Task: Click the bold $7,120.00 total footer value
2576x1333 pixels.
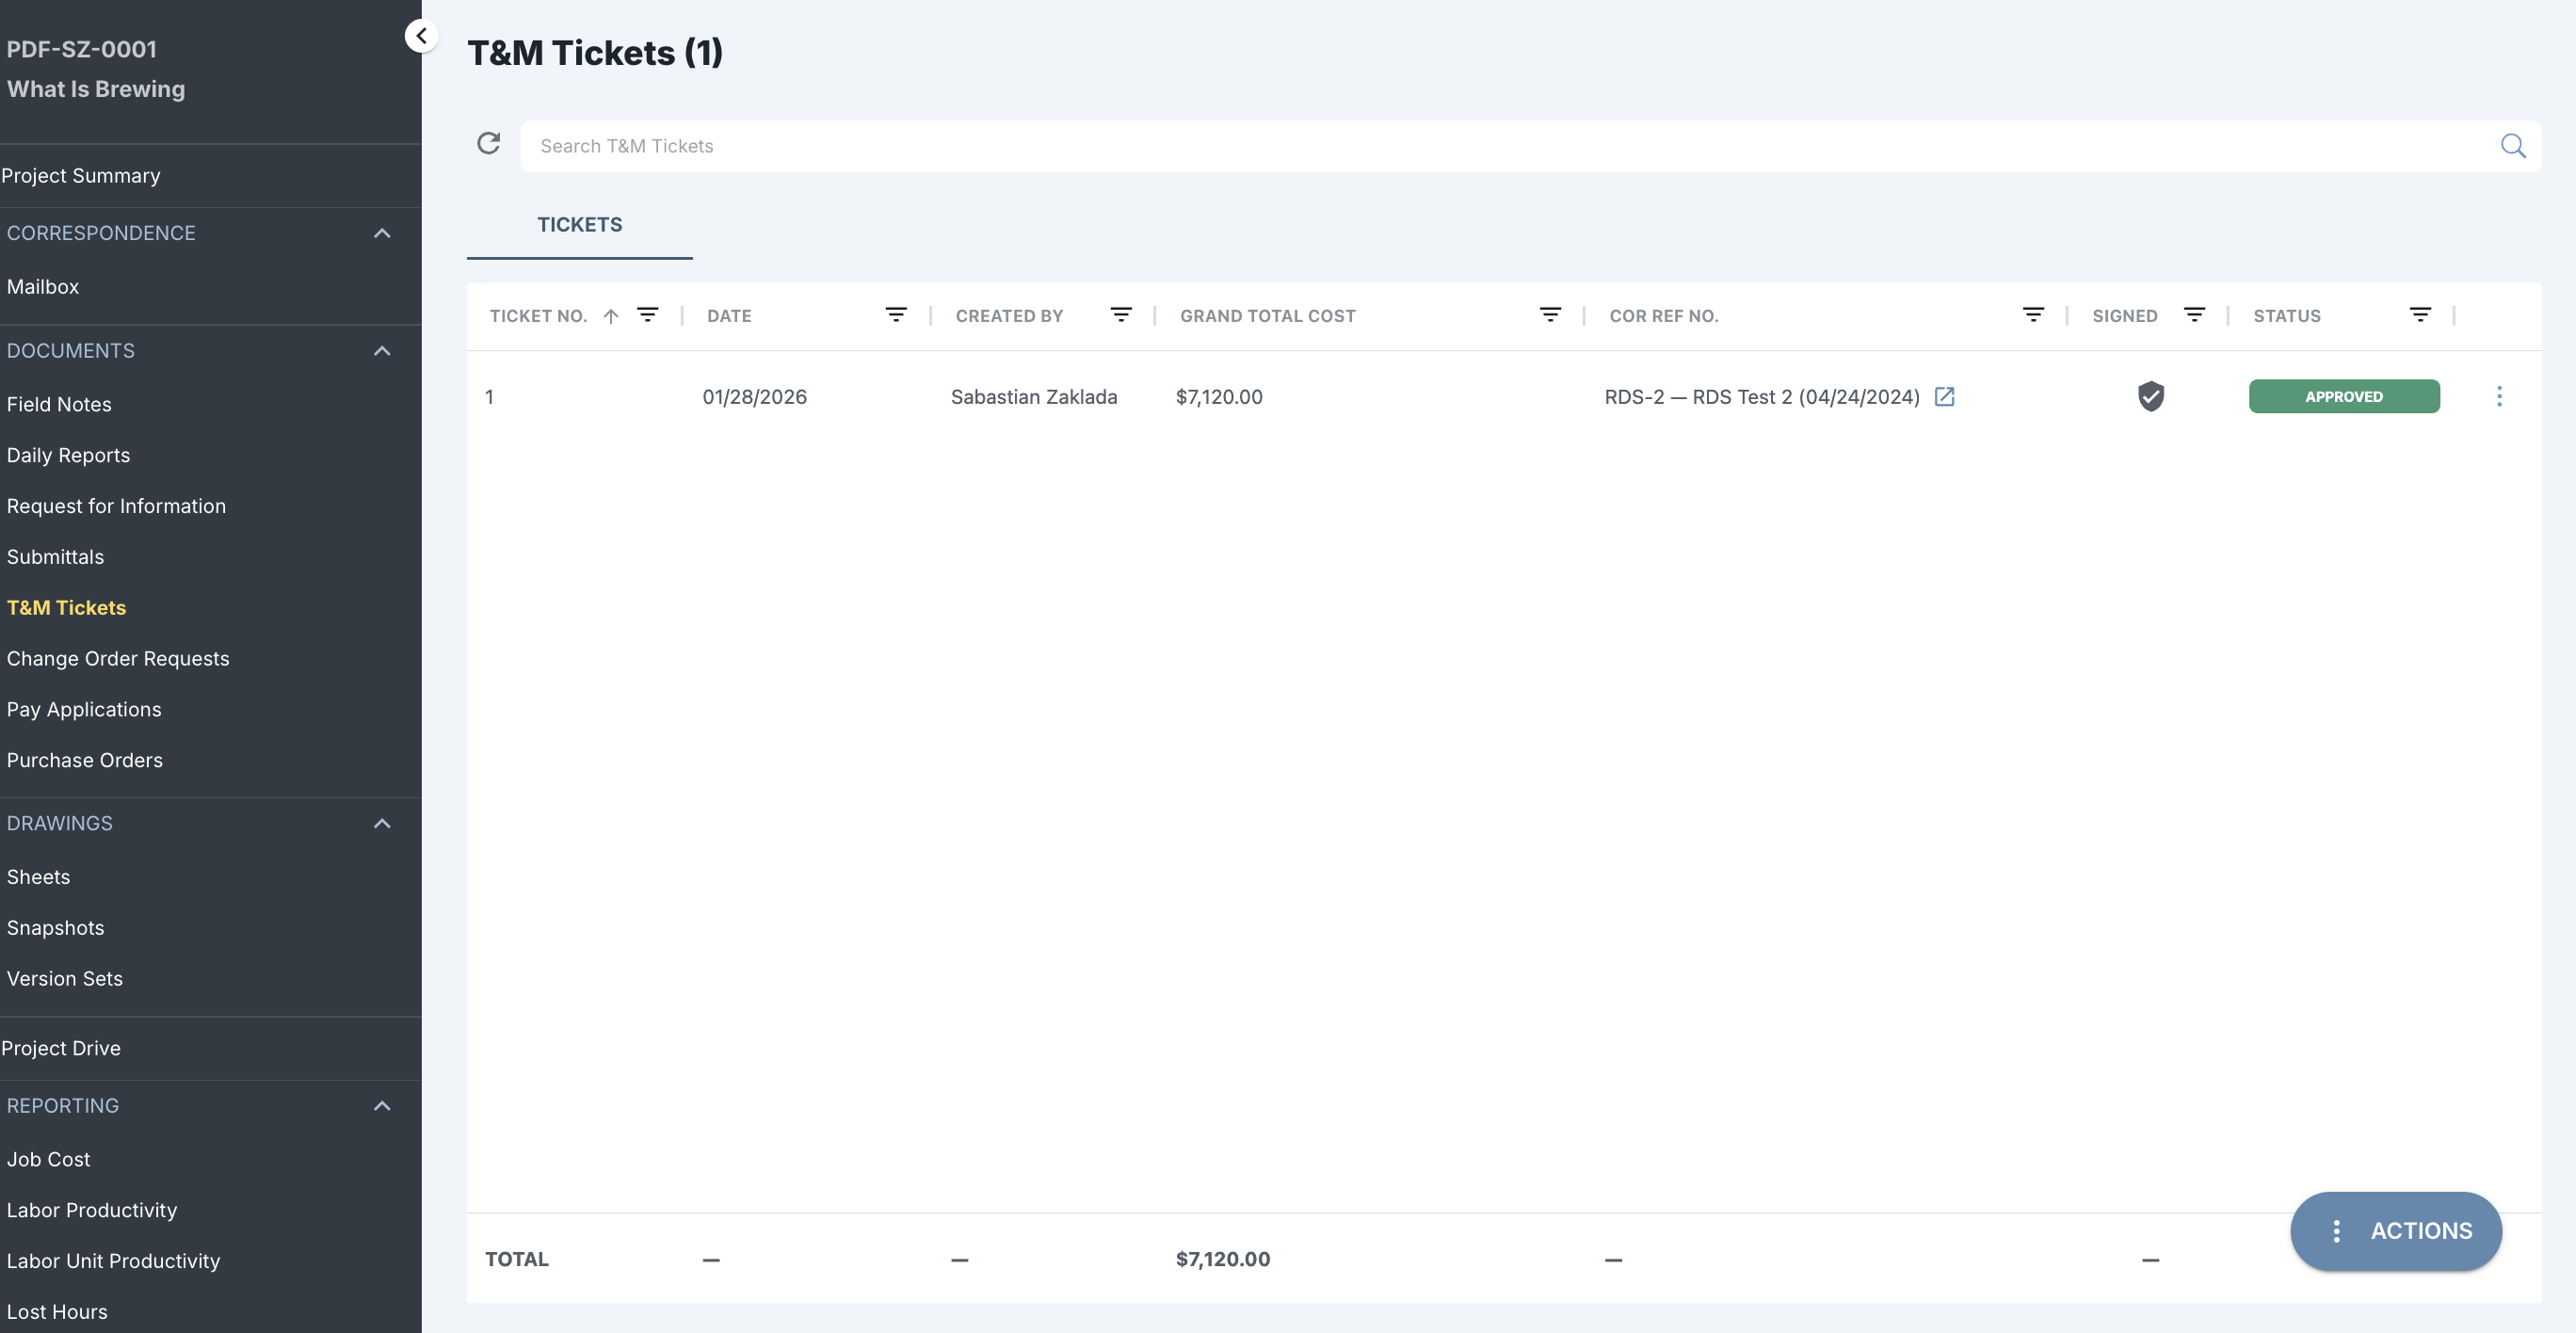Action: 1223,1260
